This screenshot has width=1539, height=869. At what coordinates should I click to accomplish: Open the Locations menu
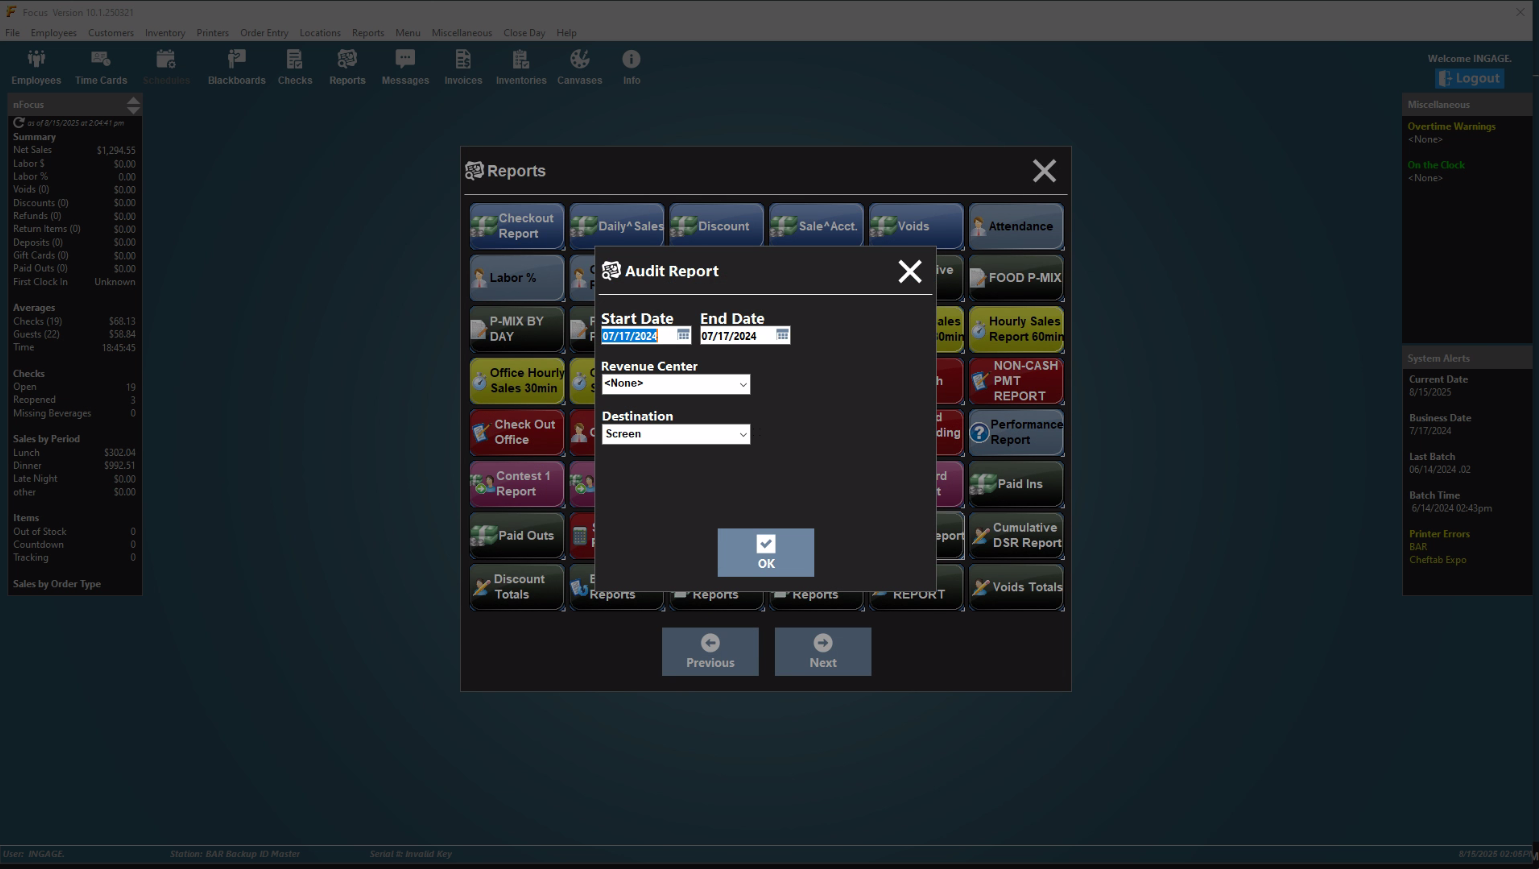coord(320,33)
